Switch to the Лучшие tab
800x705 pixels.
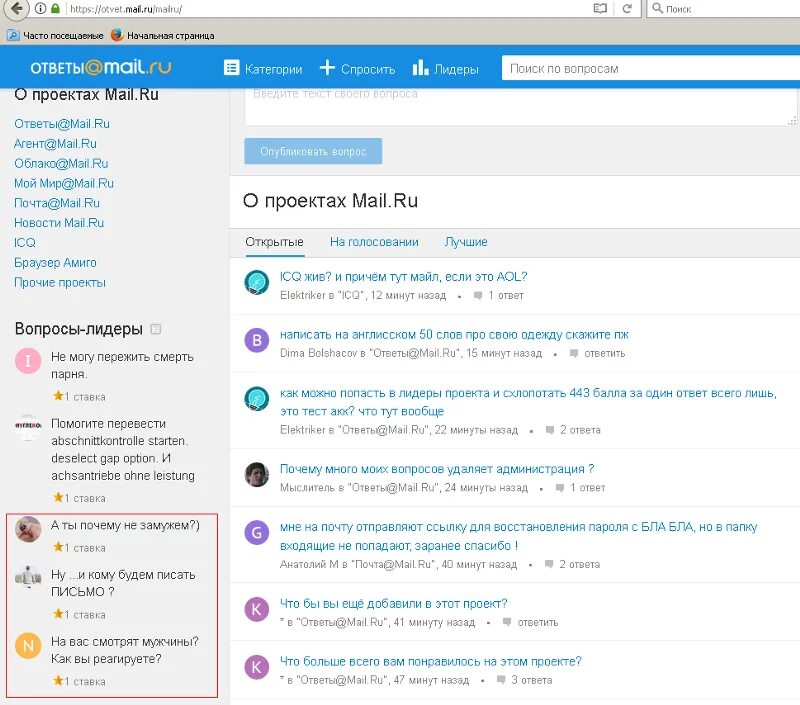click(x=466, y=242)
